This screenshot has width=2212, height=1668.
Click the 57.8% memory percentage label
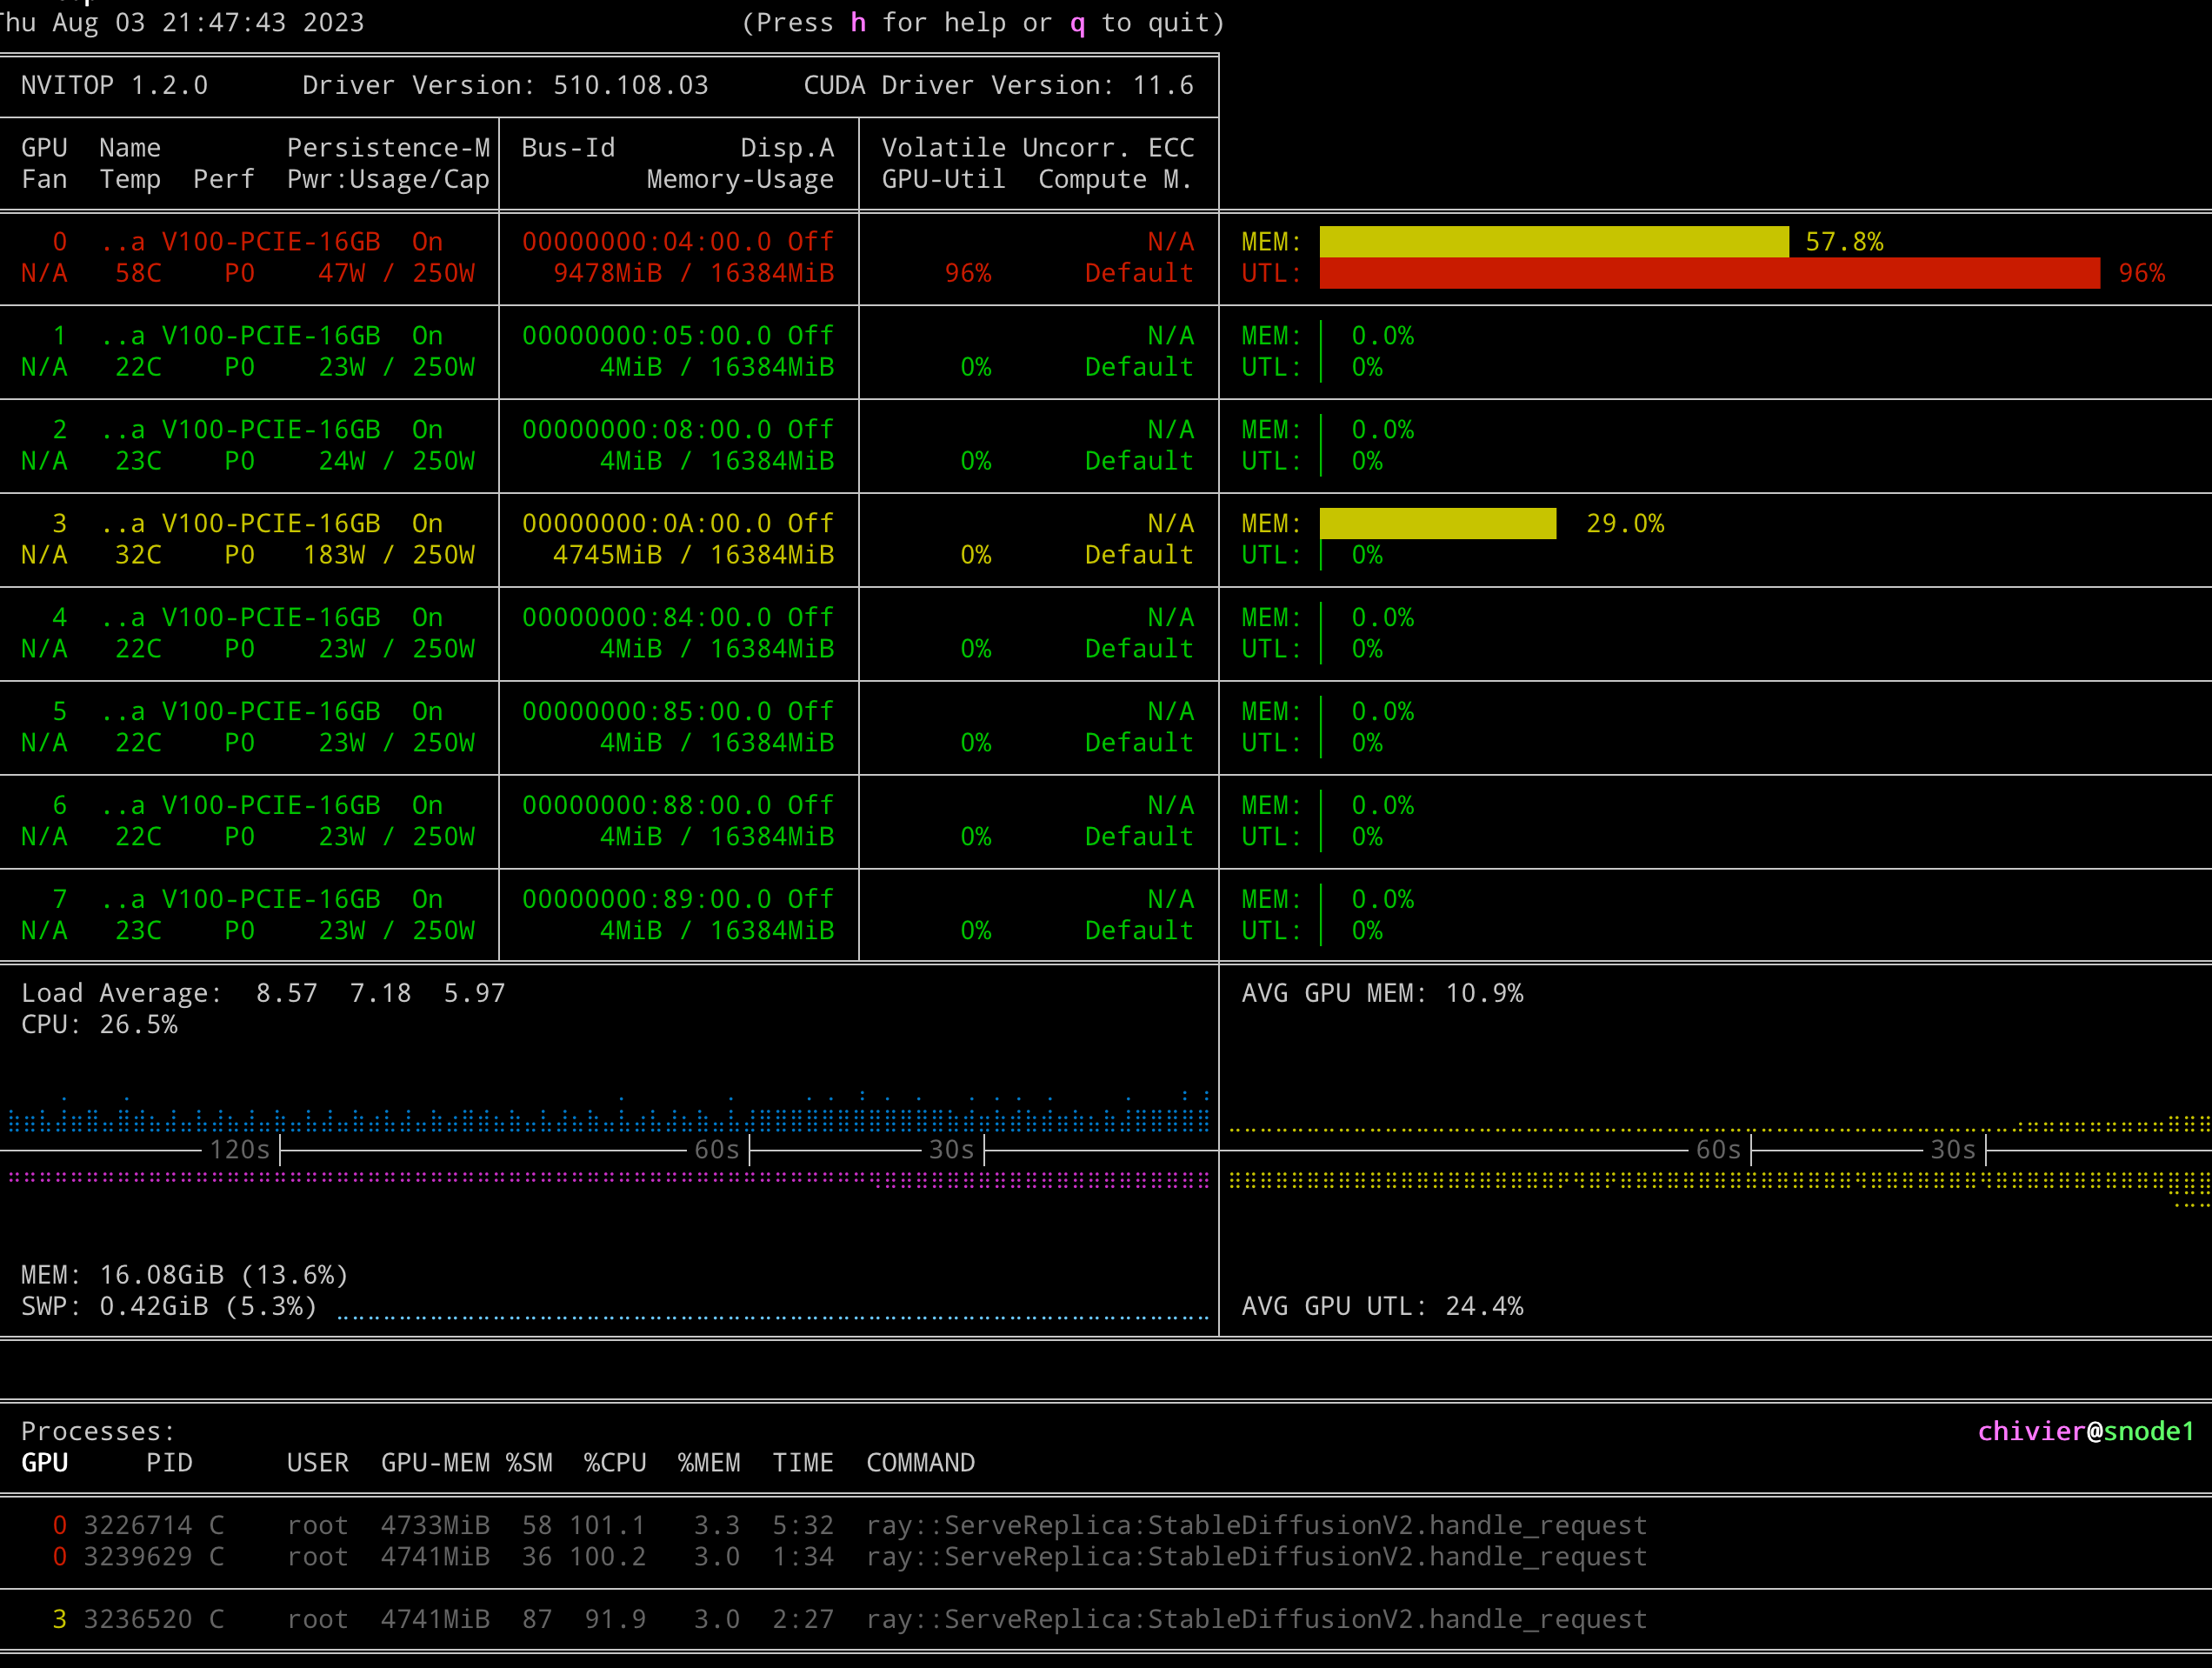pyautogui.click(x=1844, y=242)
